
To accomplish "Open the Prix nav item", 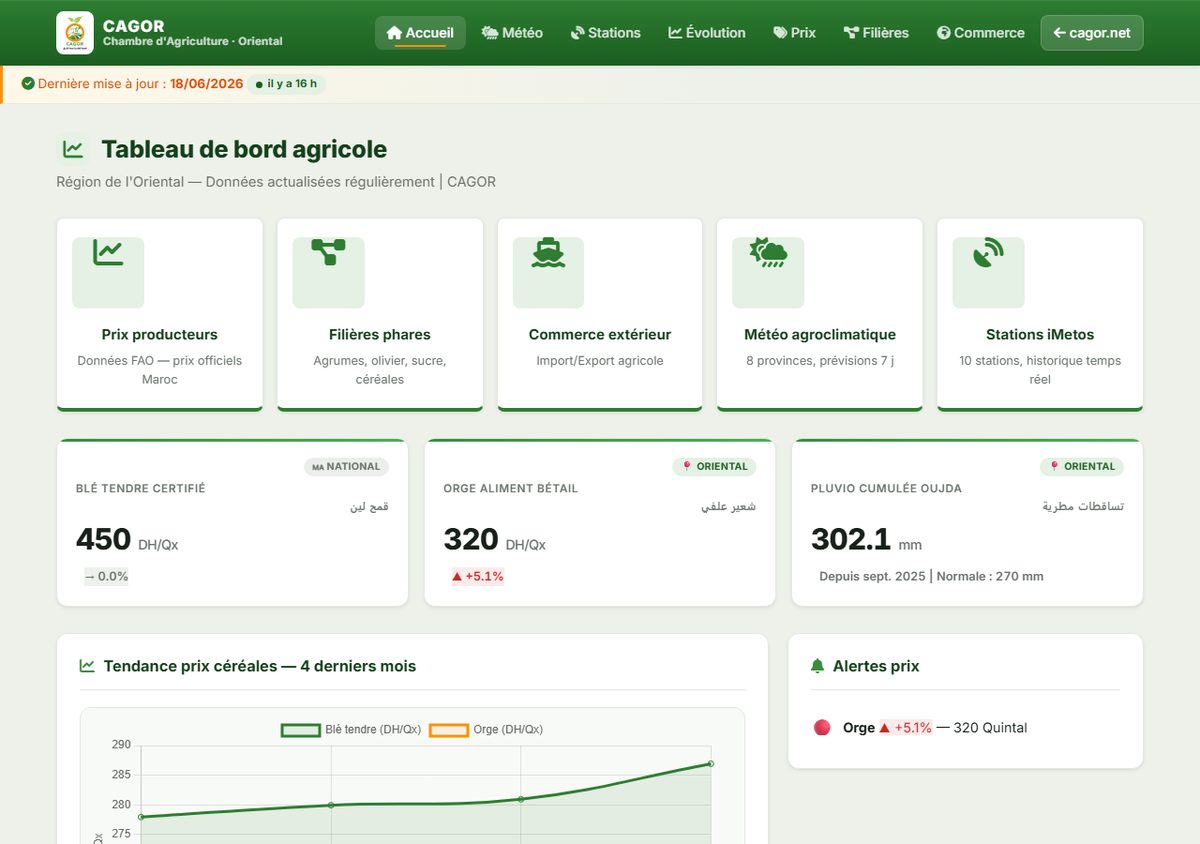I will pos(795,33).
